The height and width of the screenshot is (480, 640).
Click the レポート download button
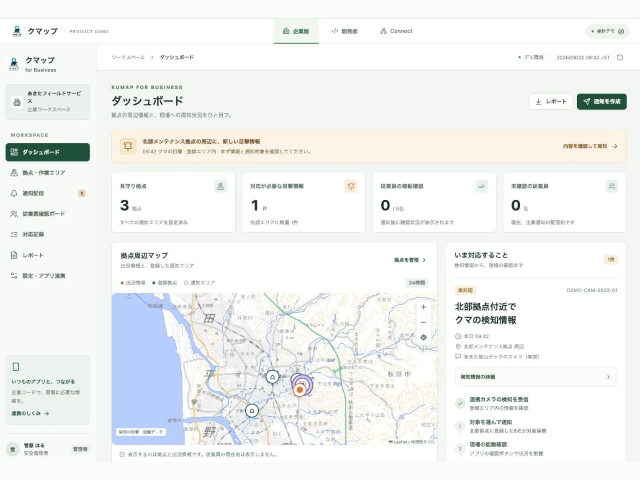pyautogui.click(x=551, y=102)
